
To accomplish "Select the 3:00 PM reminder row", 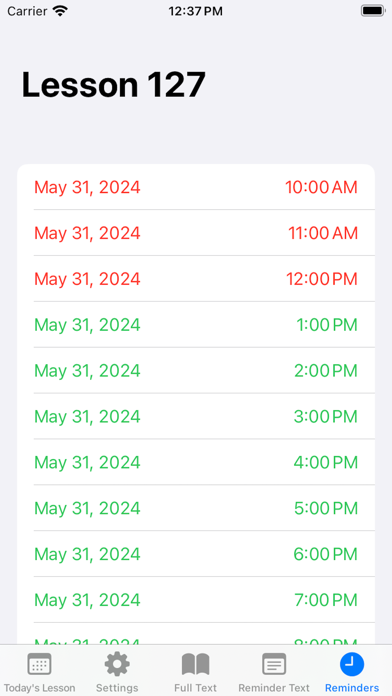I will (x=196, y=416).
